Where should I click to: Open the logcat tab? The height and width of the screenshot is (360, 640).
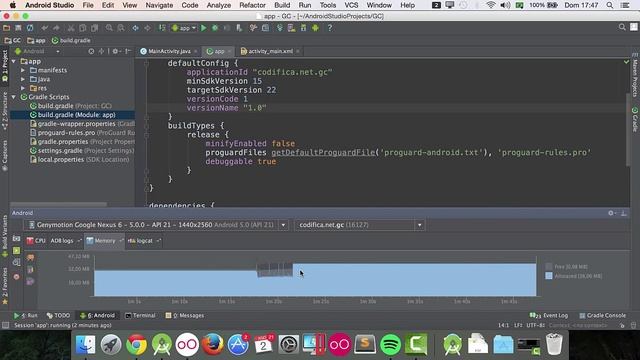(143, 241)
